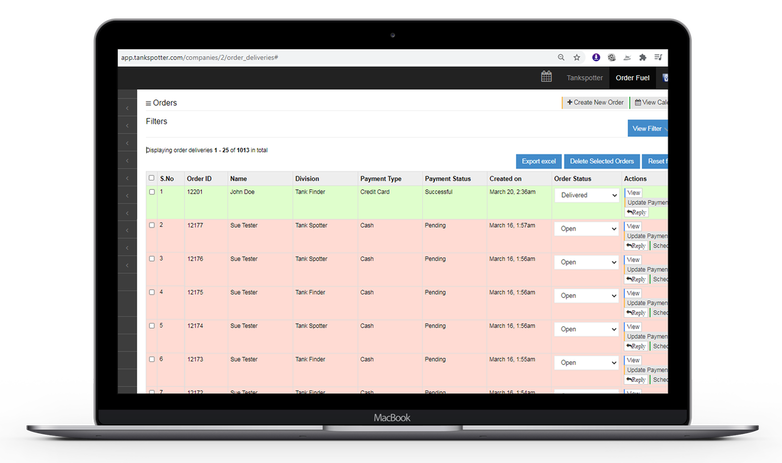This screenshot has height=463, width=782.
Task: Click the Create New Order button
Action: click(595, 102)
